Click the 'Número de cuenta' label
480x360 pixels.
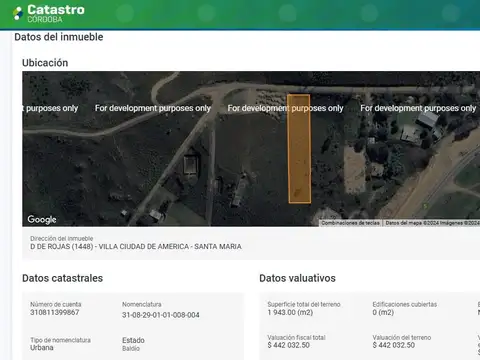click(56, 304)
